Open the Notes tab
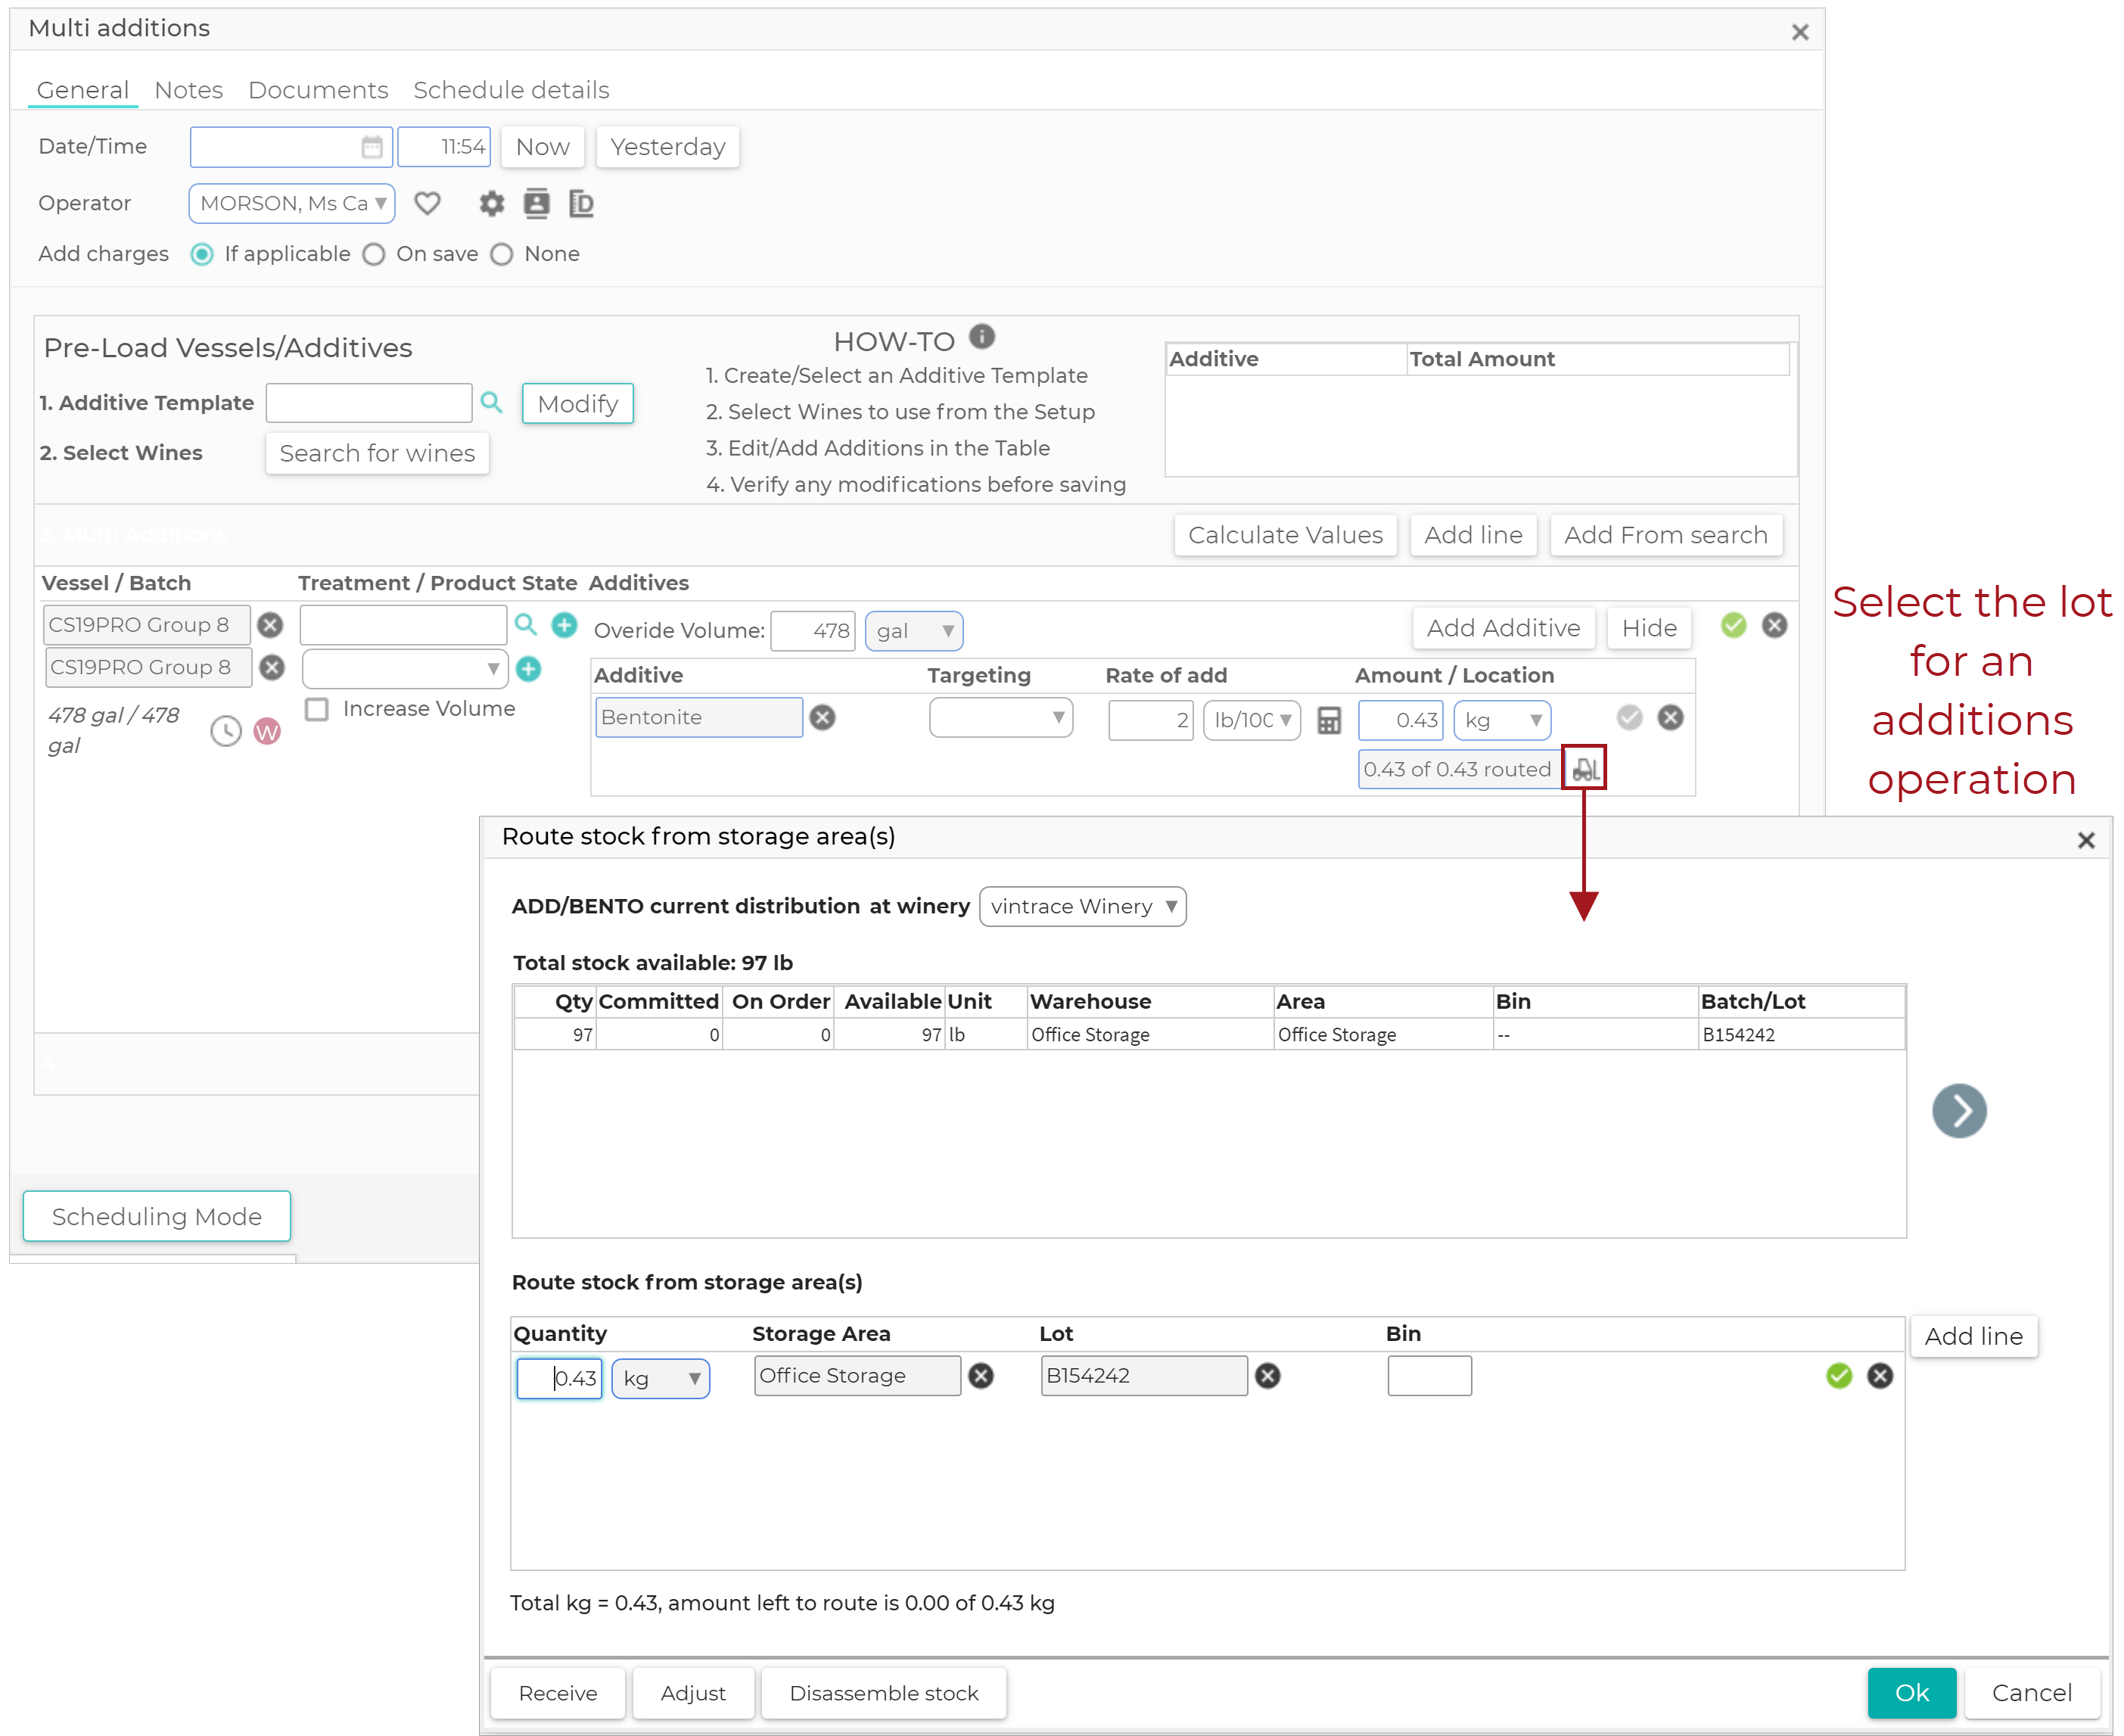This screenshot has height=1736, width=2124. pyautogui.click(x=188, y=89)
